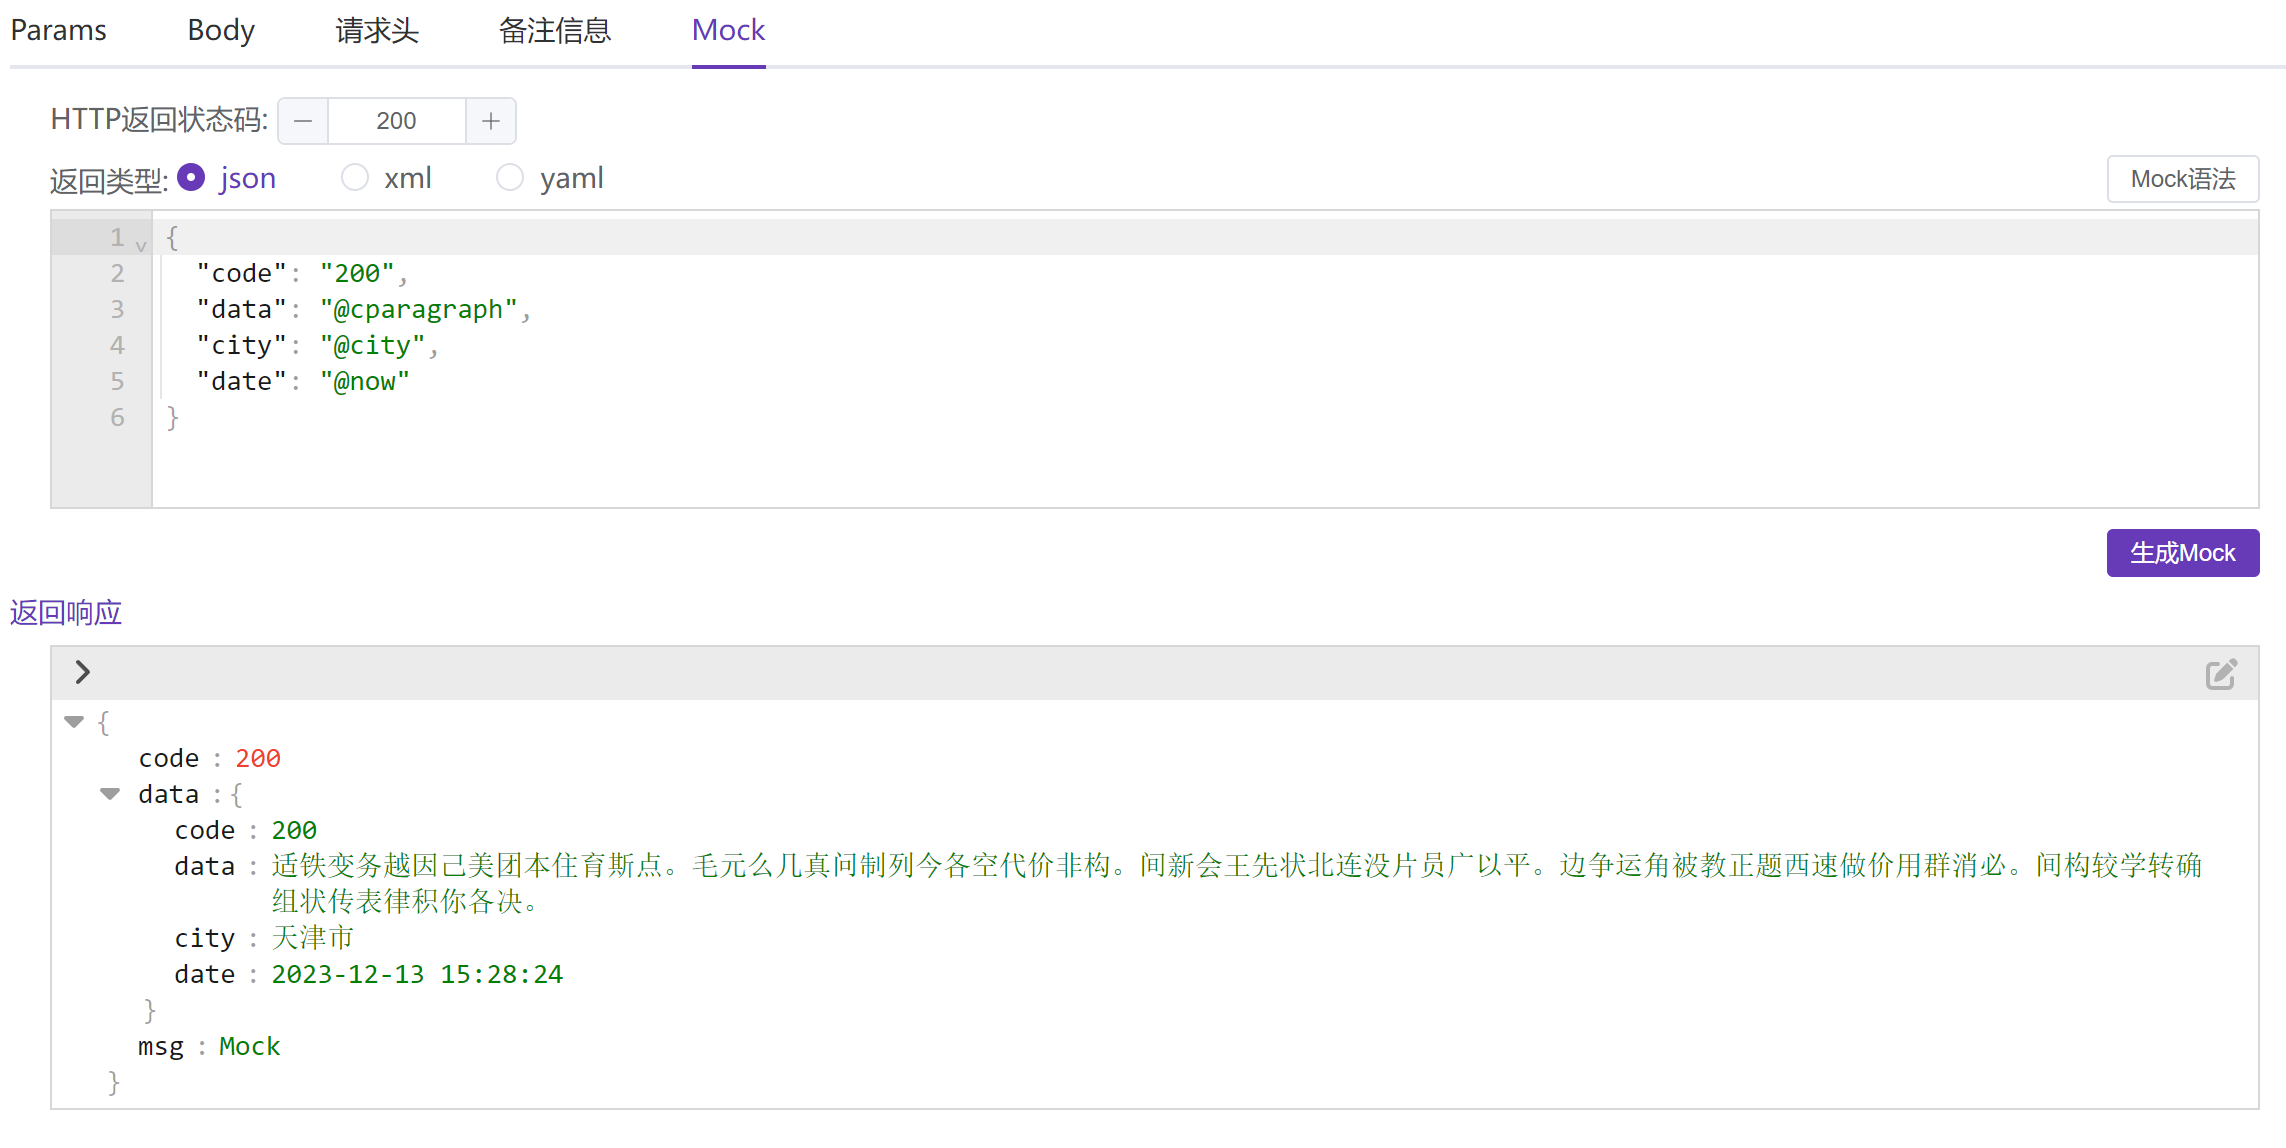Select the yaml return type

point(510,178)
